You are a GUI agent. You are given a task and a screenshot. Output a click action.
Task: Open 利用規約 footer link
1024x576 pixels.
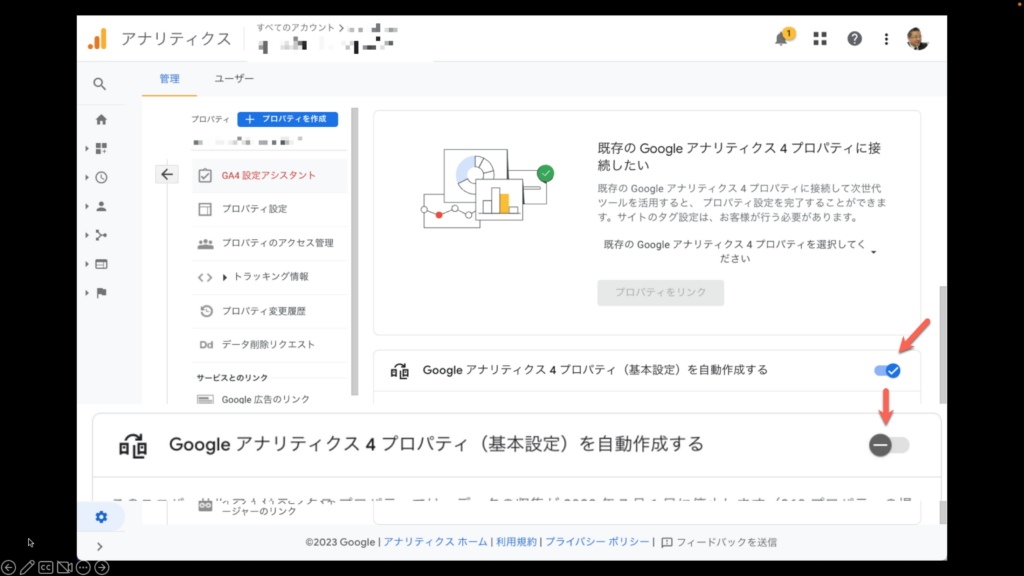(x=516, y=542)
